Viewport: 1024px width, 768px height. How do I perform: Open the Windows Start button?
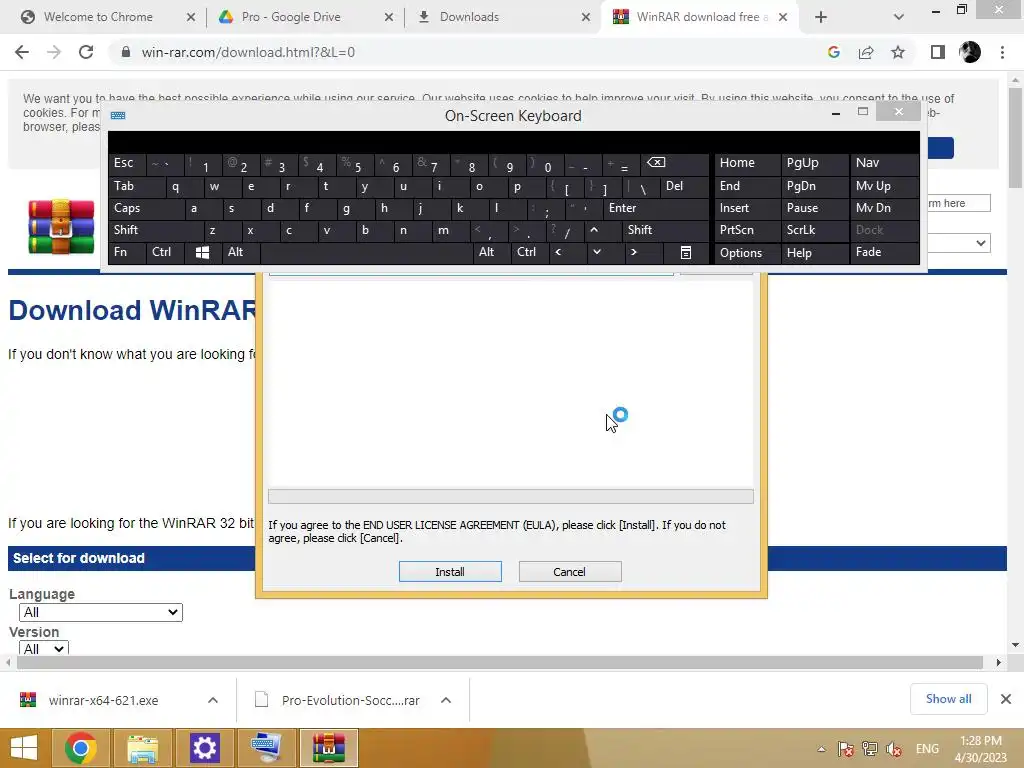pos(24,748)
